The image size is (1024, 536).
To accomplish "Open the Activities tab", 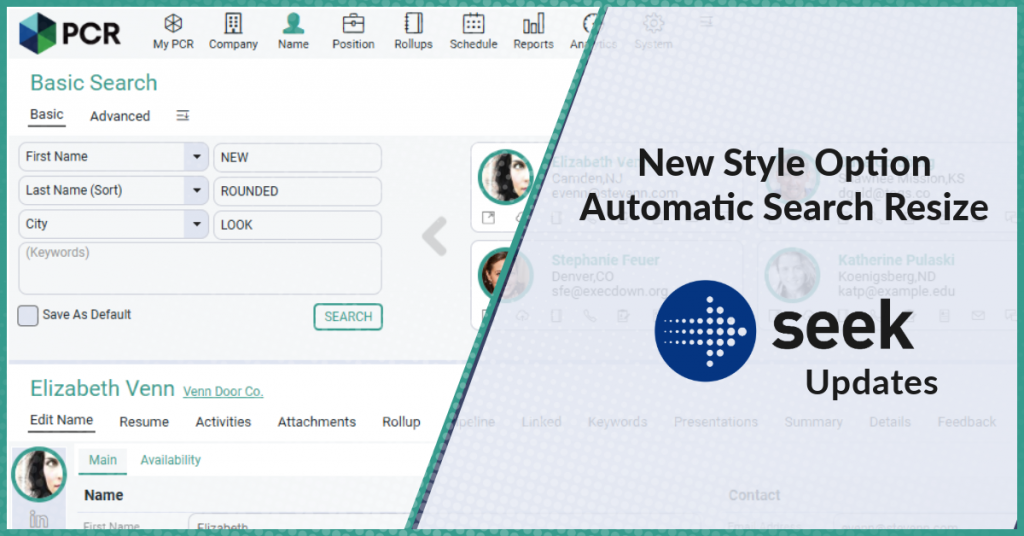I will point(223,422).
